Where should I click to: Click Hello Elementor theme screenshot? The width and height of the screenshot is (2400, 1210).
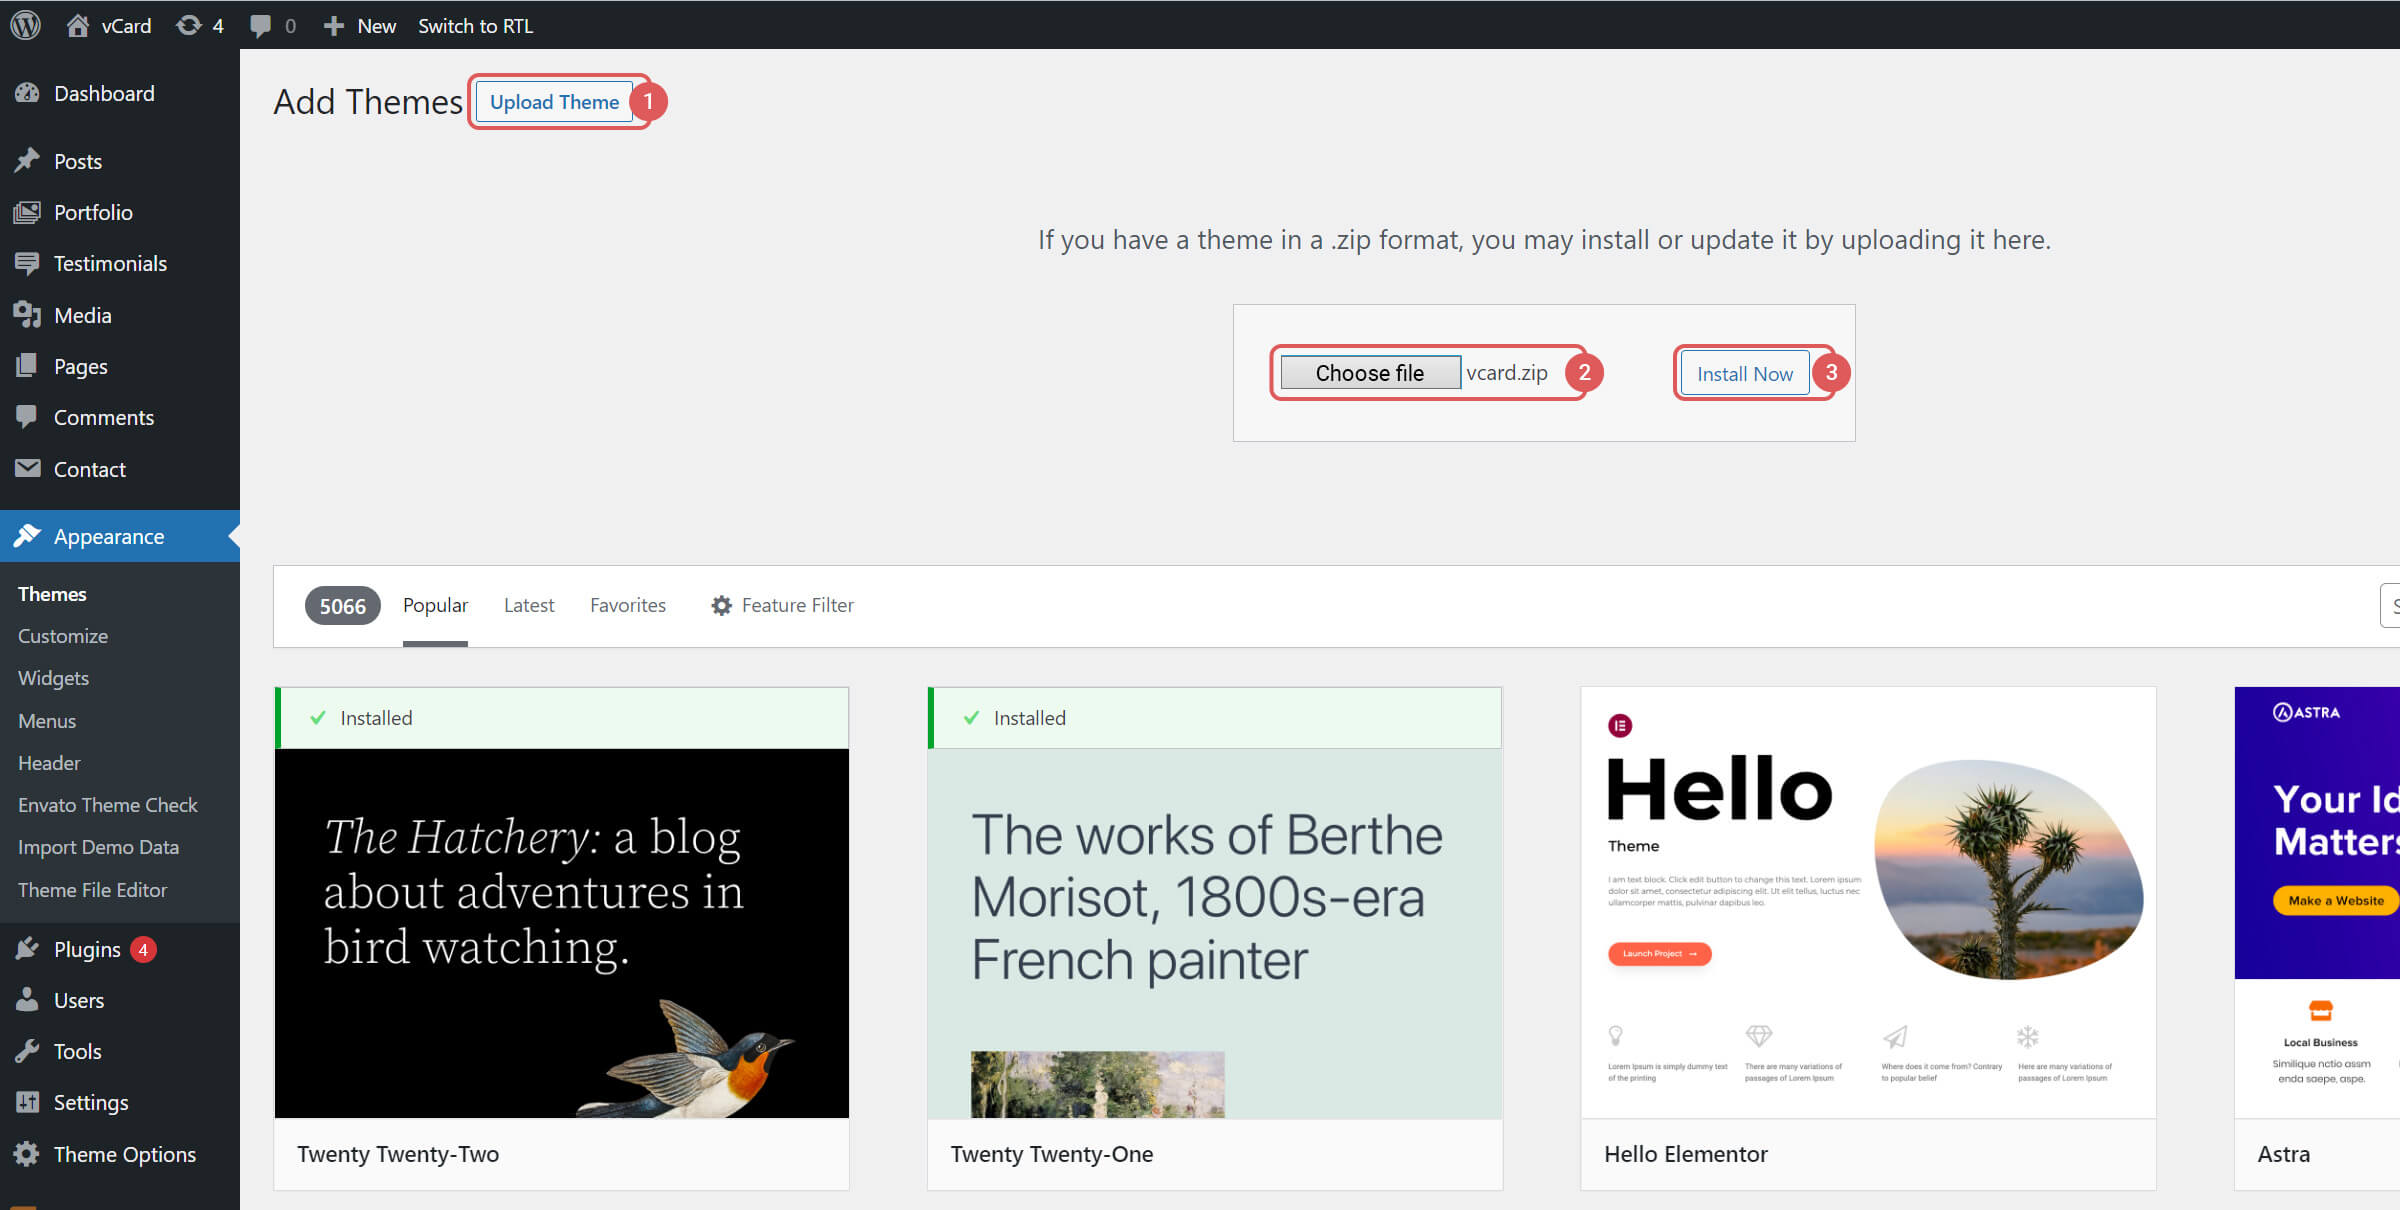[x=1868, y=902]
